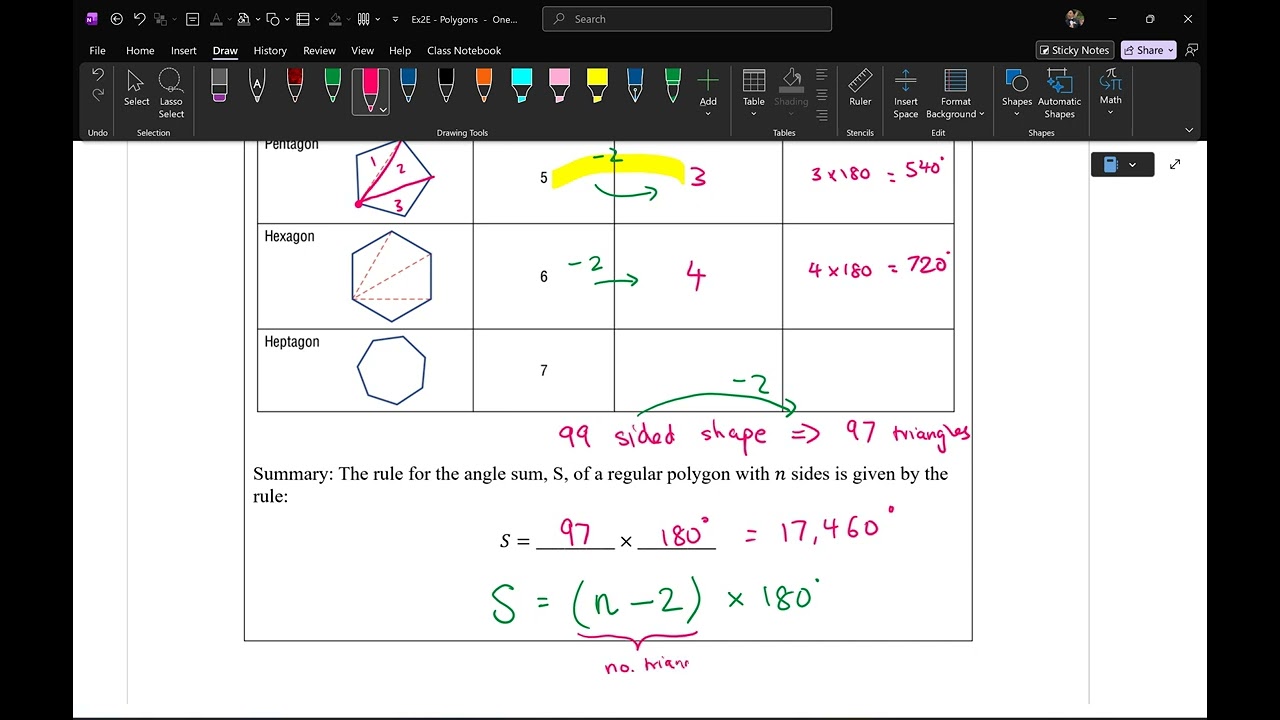Open the Share dropdown arrow
The image size is (1280, 720).
tap(1170, 50)
